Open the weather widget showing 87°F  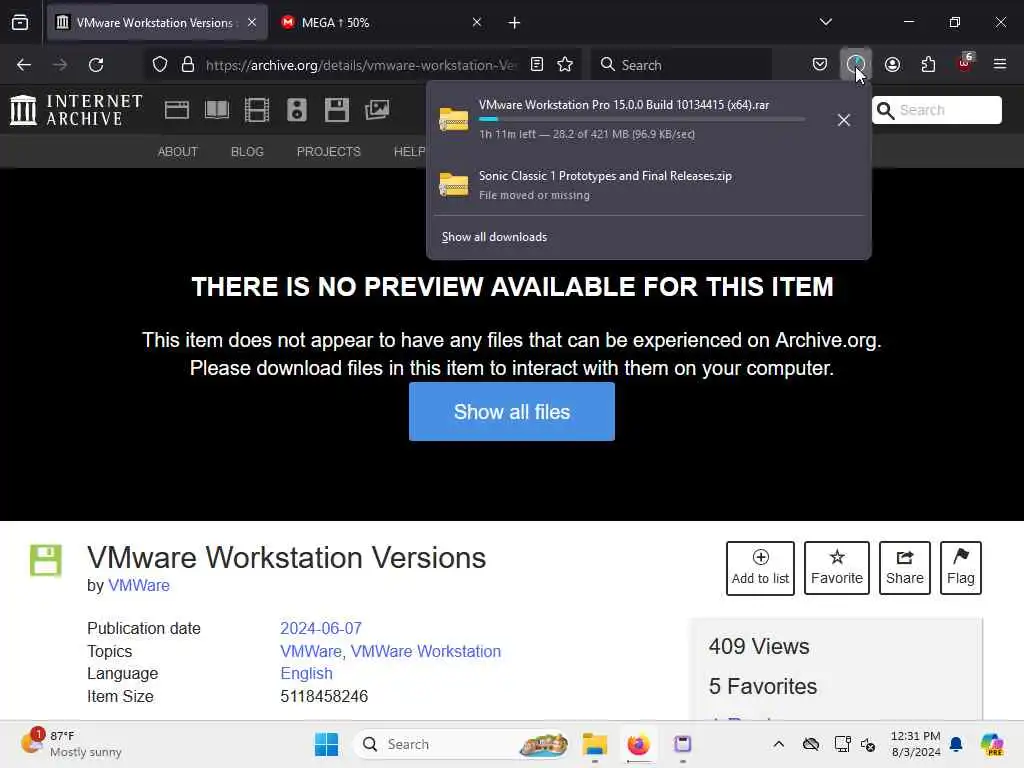coord(72,744)
